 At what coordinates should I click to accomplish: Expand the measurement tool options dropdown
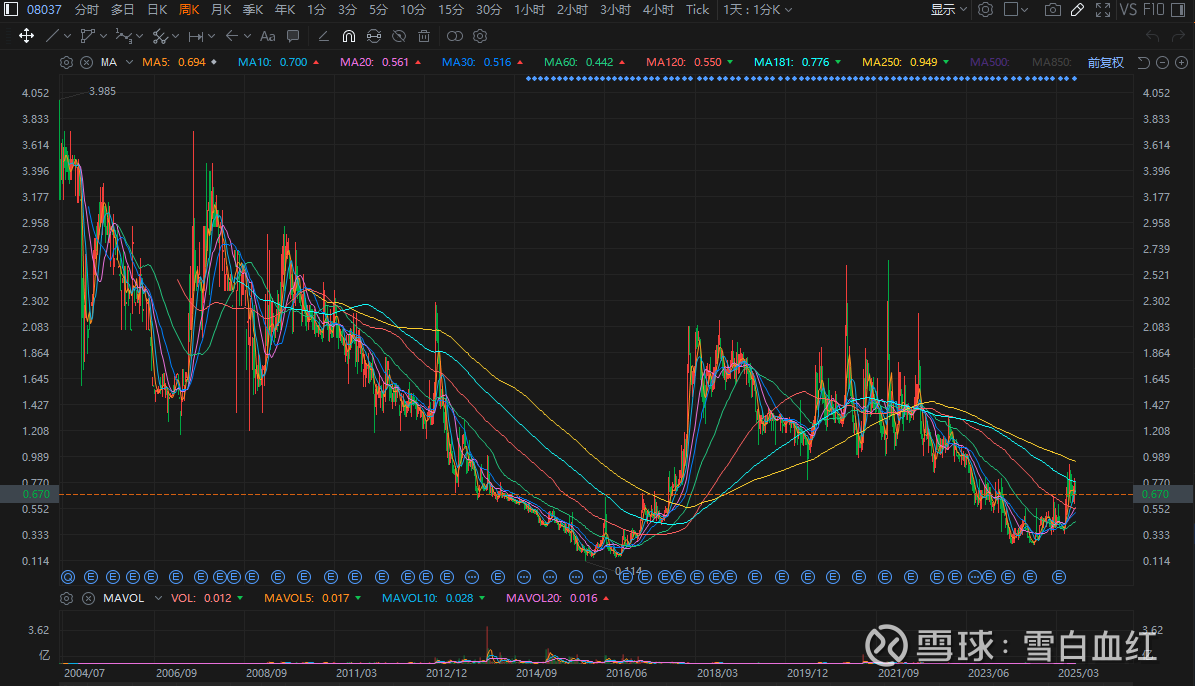(x=211, y=36)
